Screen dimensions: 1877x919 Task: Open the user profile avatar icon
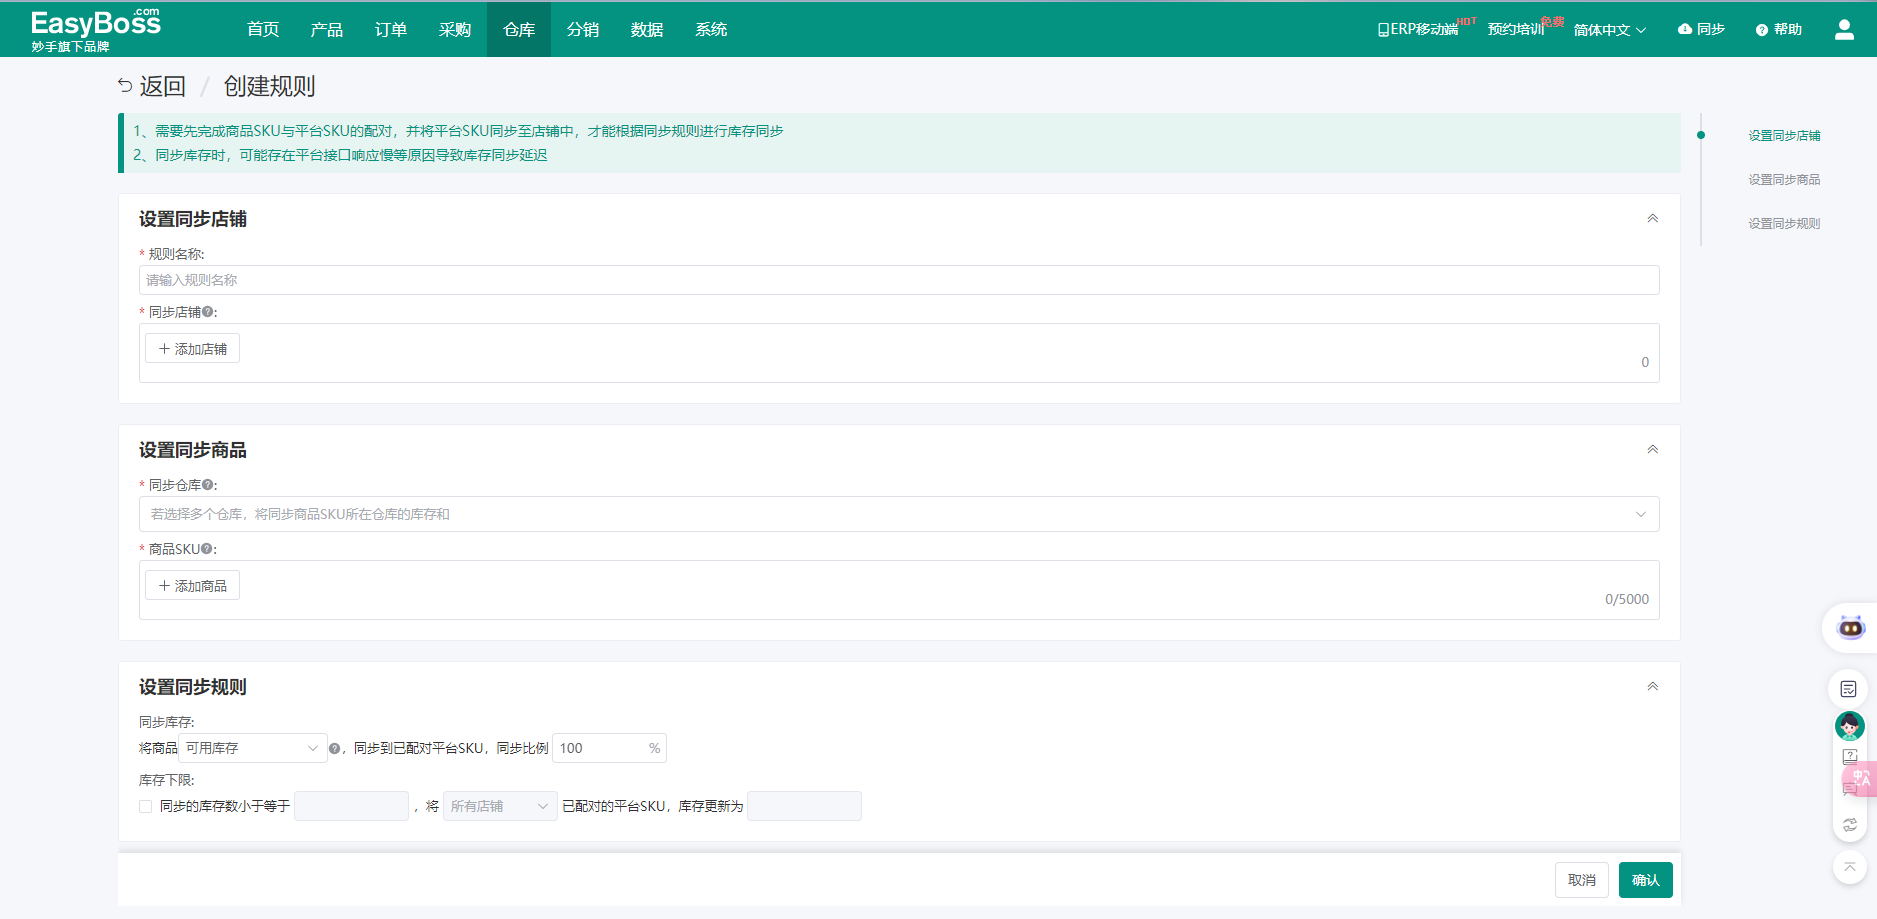click(x=1844, y=30)
